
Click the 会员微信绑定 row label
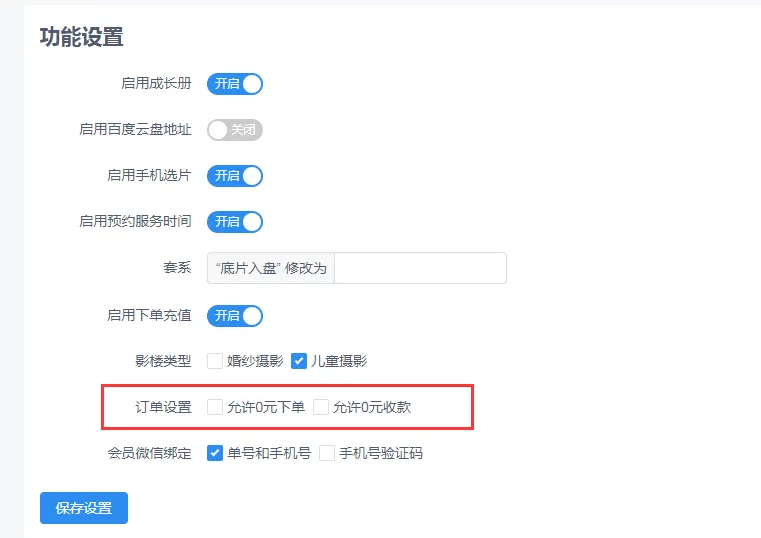pyautogui.click(x=149, y=453)
